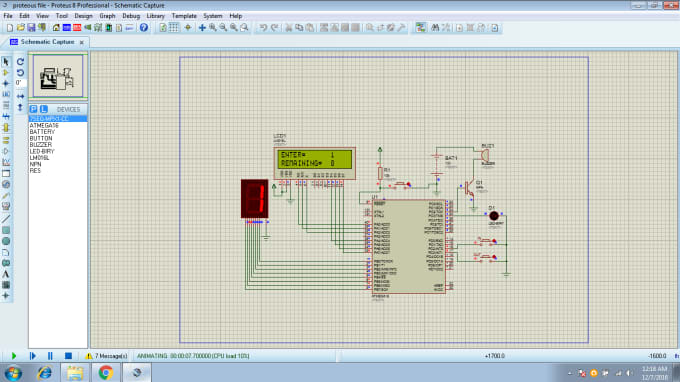680x382 pixels.
Task: Pause the running simulation
Action: tap(50, 356)
